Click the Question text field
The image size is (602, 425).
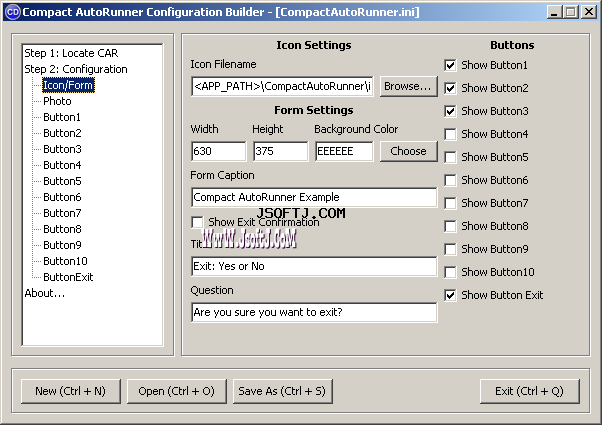tap(314, 313)
